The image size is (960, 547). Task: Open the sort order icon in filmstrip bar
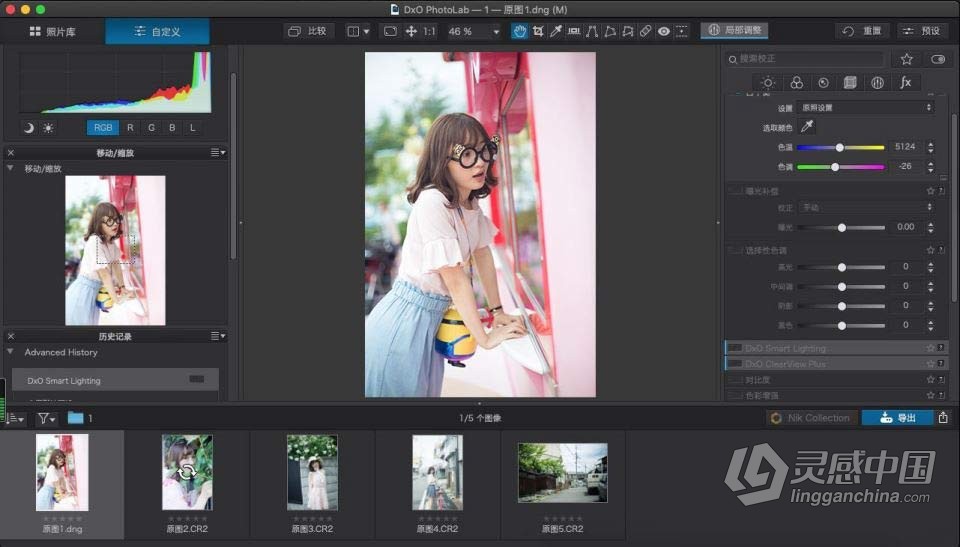[15, 418]
